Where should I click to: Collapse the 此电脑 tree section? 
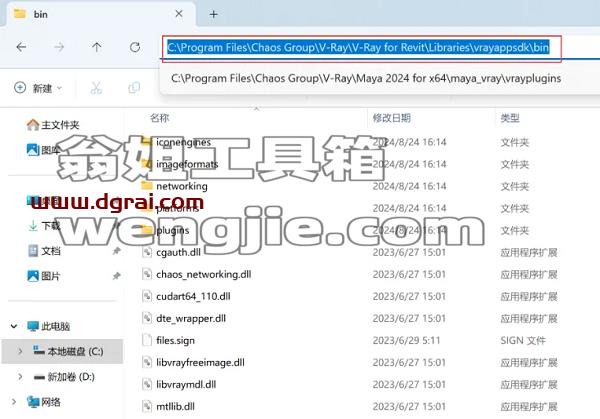14,326
